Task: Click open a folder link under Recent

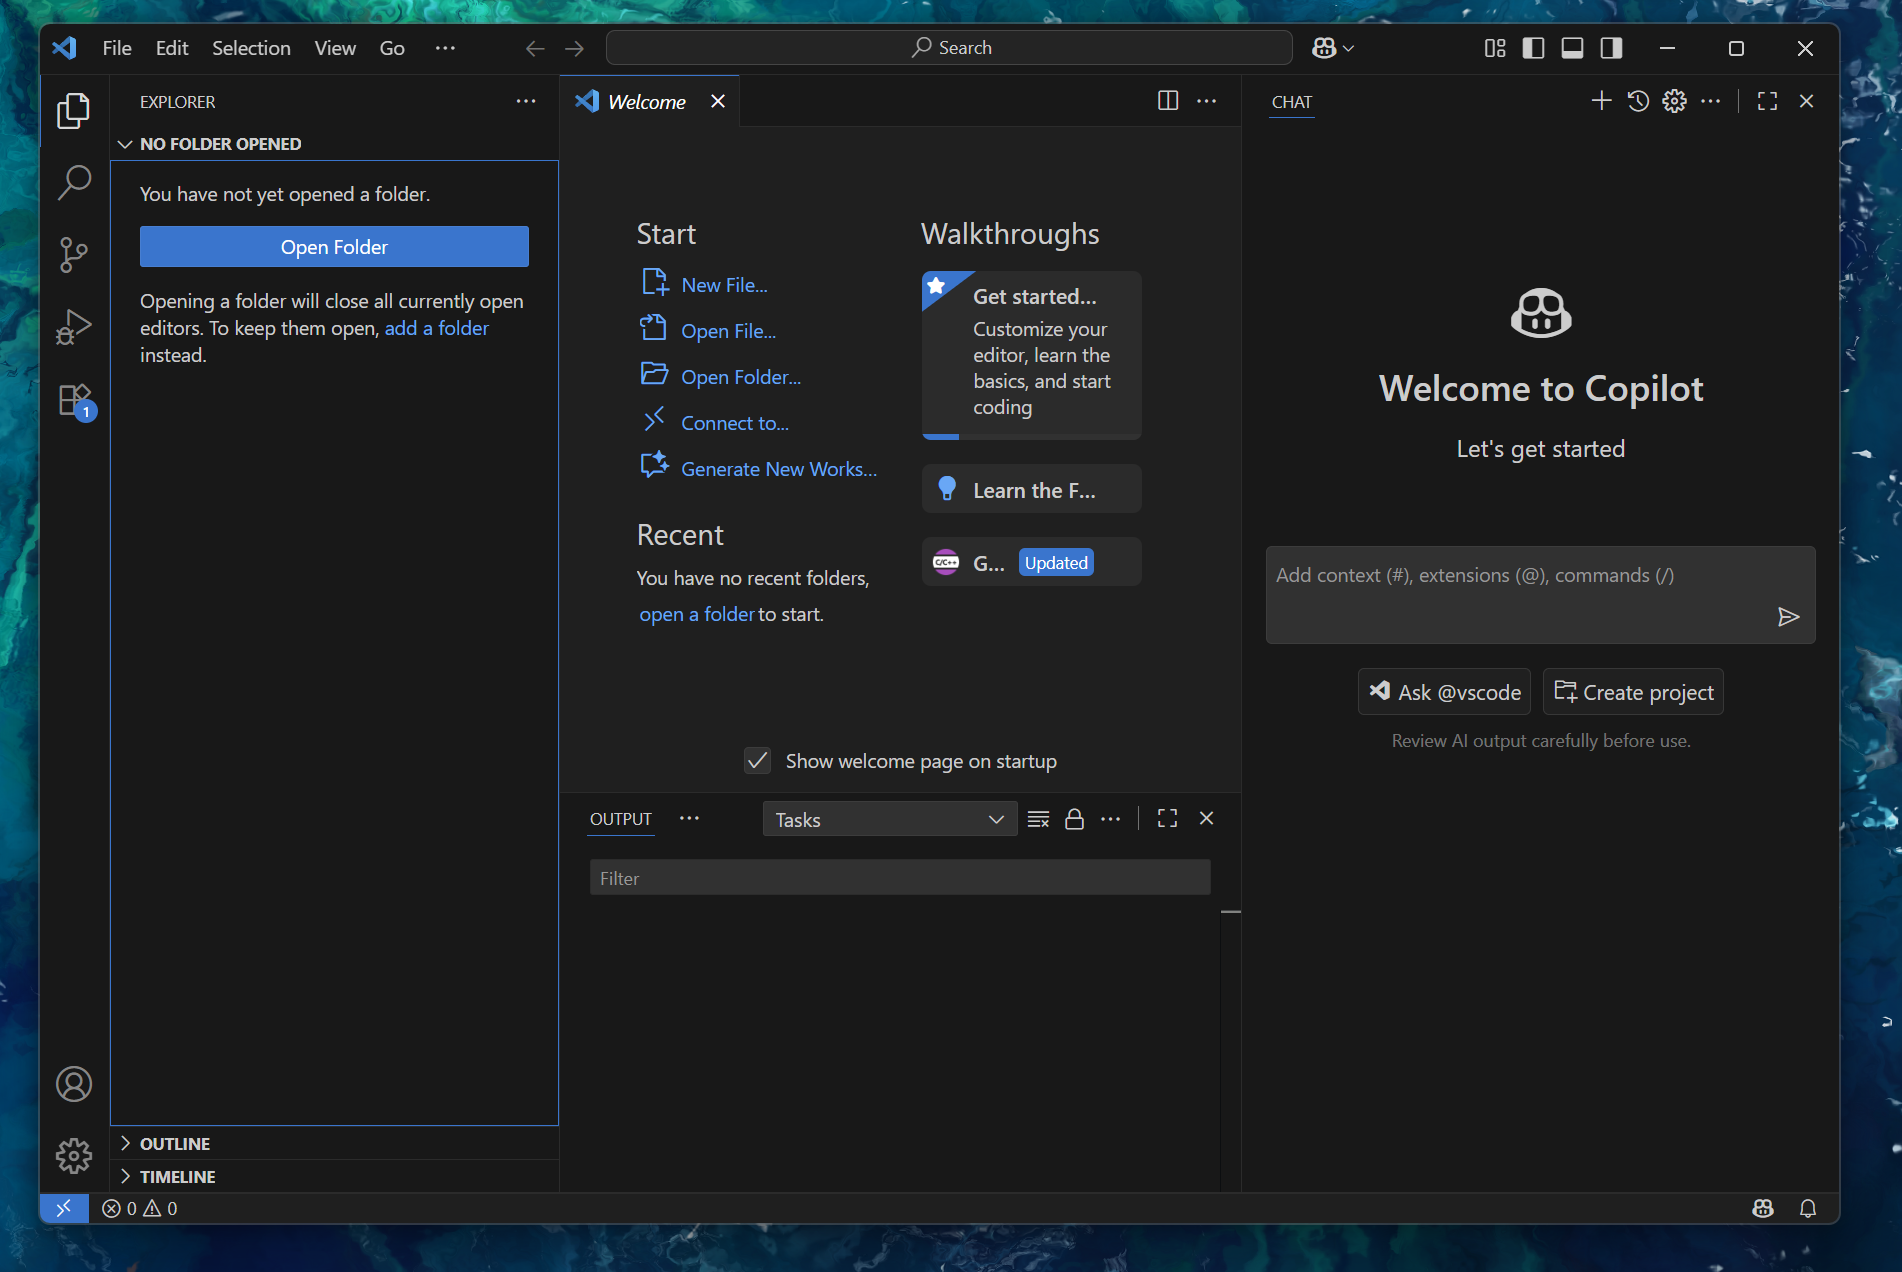Action: pos(697,614)
